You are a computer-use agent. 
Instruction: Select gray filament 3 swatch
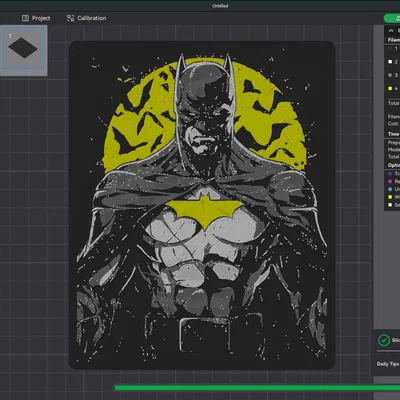[x=390, y=75]
